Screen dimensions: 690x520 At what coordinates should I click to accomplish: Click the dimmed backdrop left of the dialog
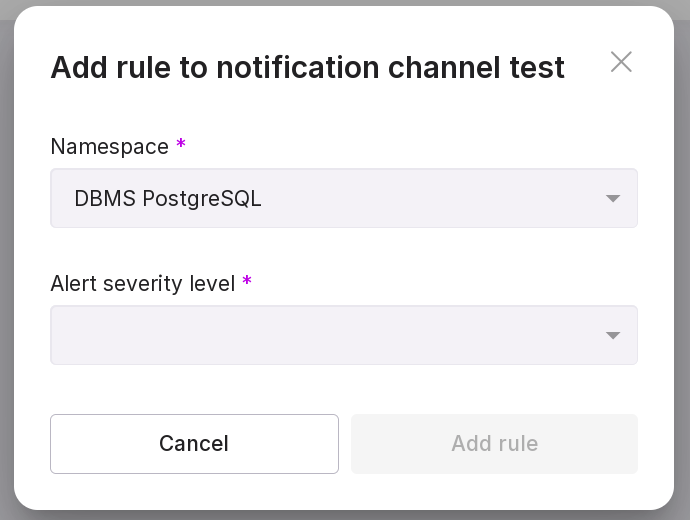point(6,260)
